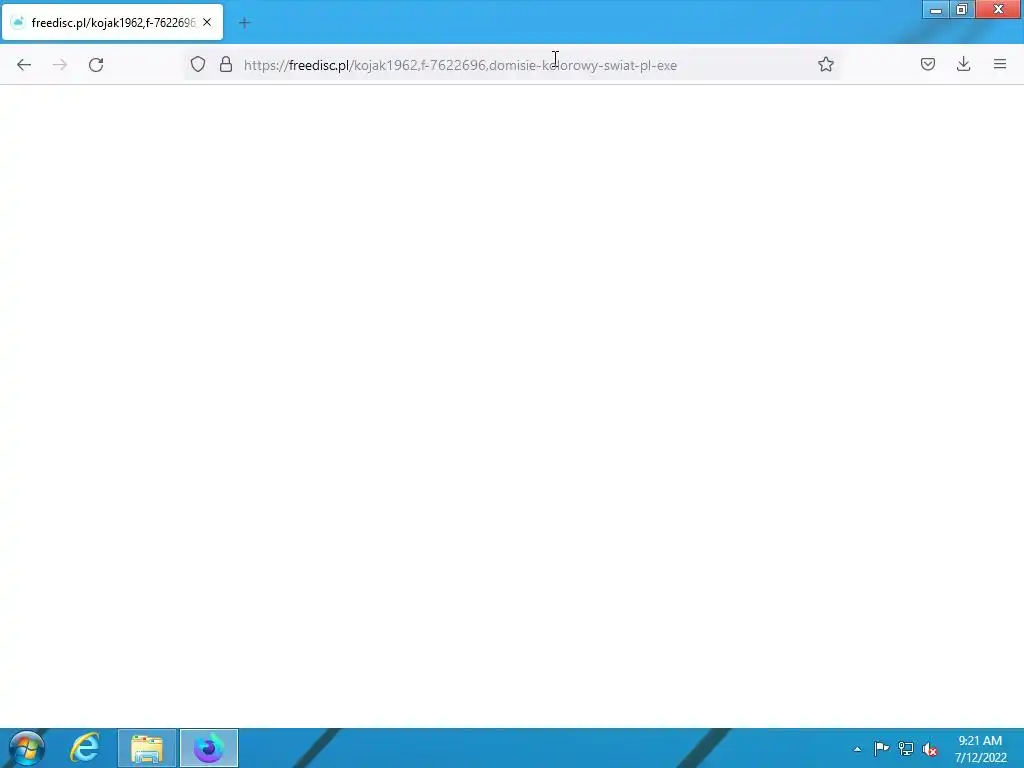
Task: Bookmark this page with the star
Action: [825, 64]
